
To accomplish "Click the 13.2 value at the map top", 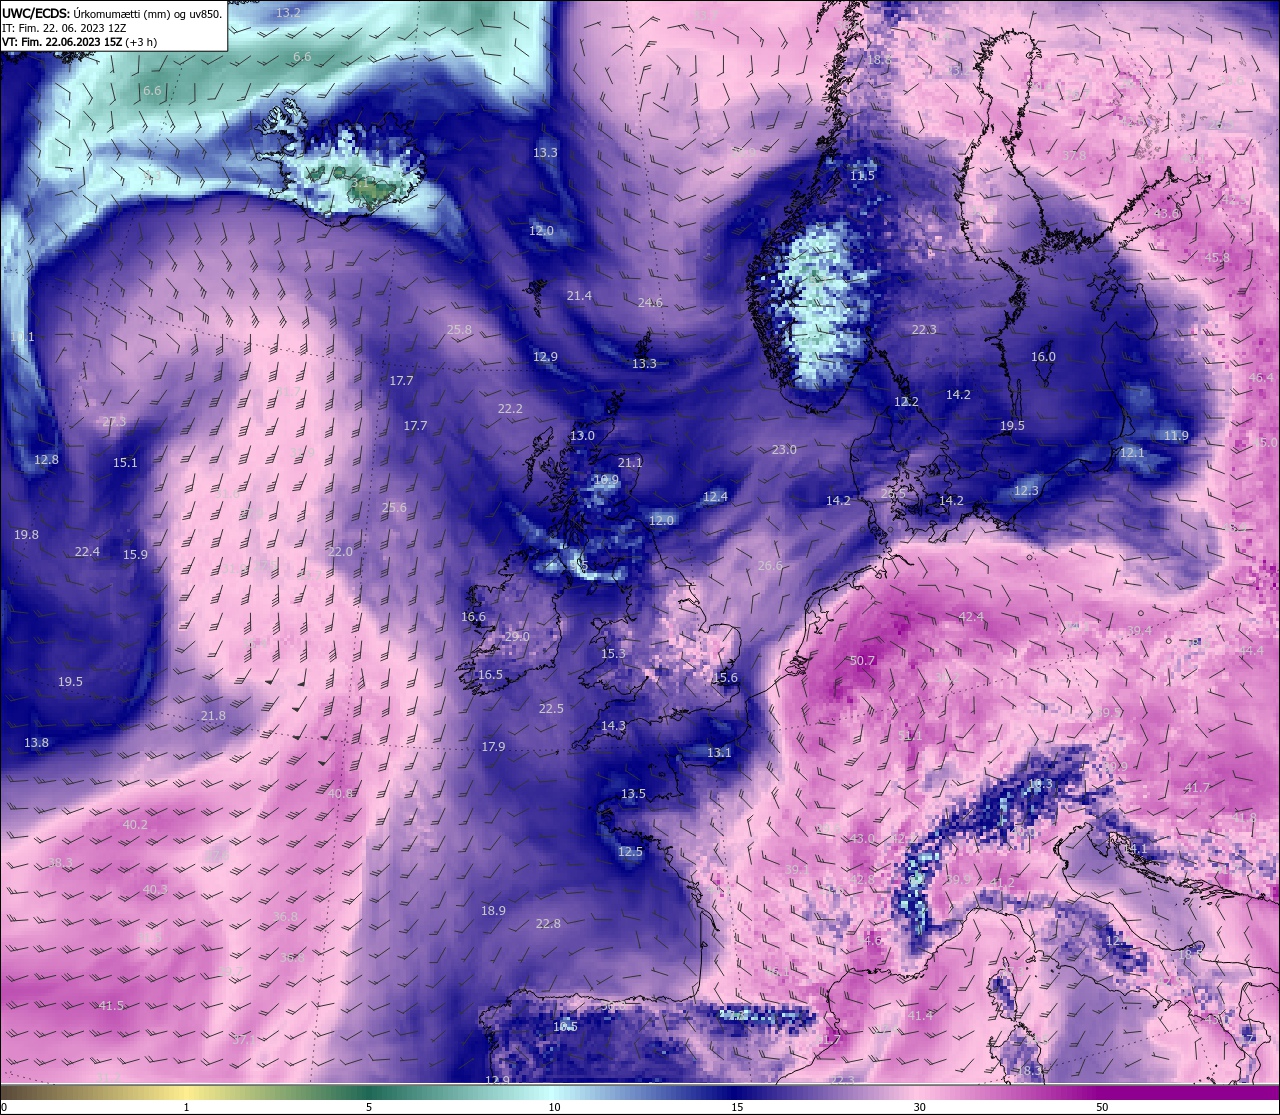I will point(288,13).
